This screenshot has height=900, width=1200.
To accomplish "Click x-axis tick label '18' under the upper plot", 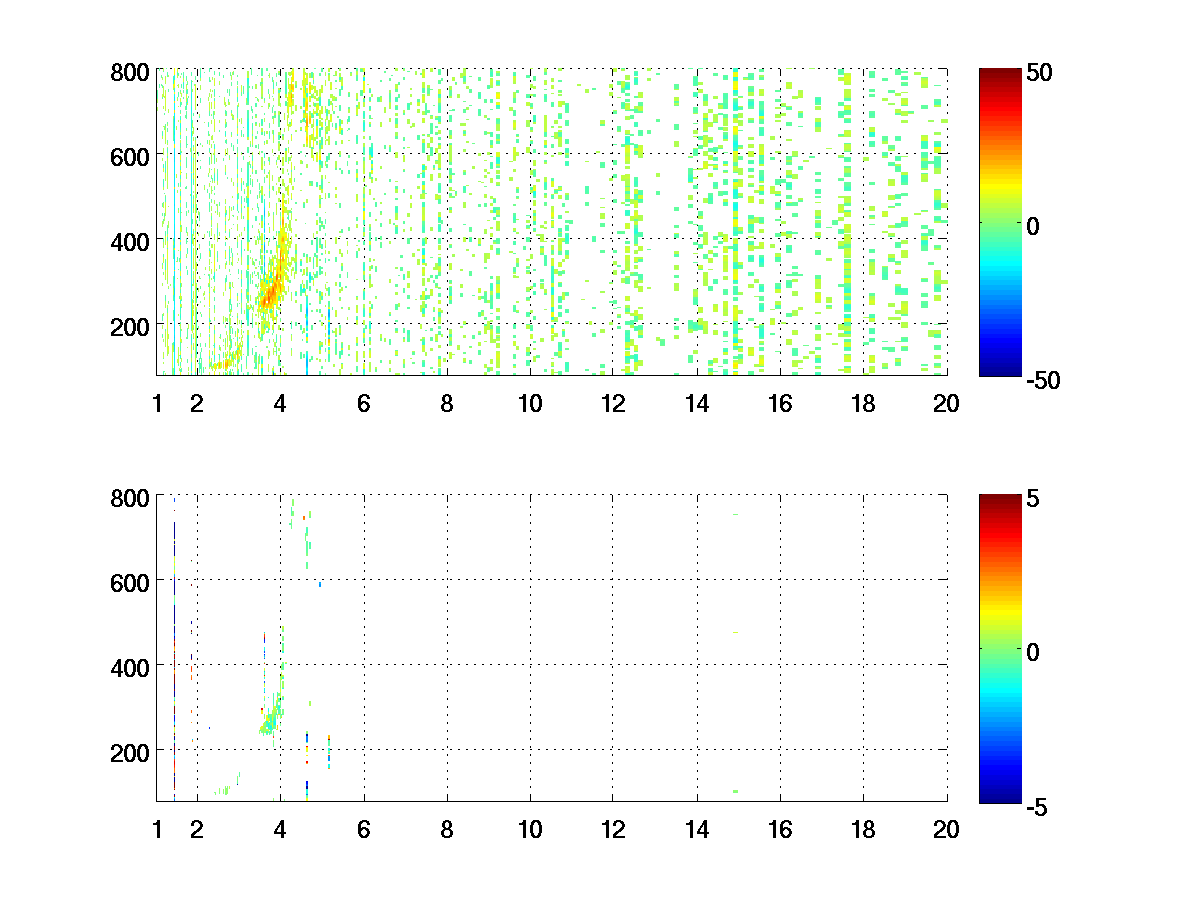I will [x=863, y=404].
